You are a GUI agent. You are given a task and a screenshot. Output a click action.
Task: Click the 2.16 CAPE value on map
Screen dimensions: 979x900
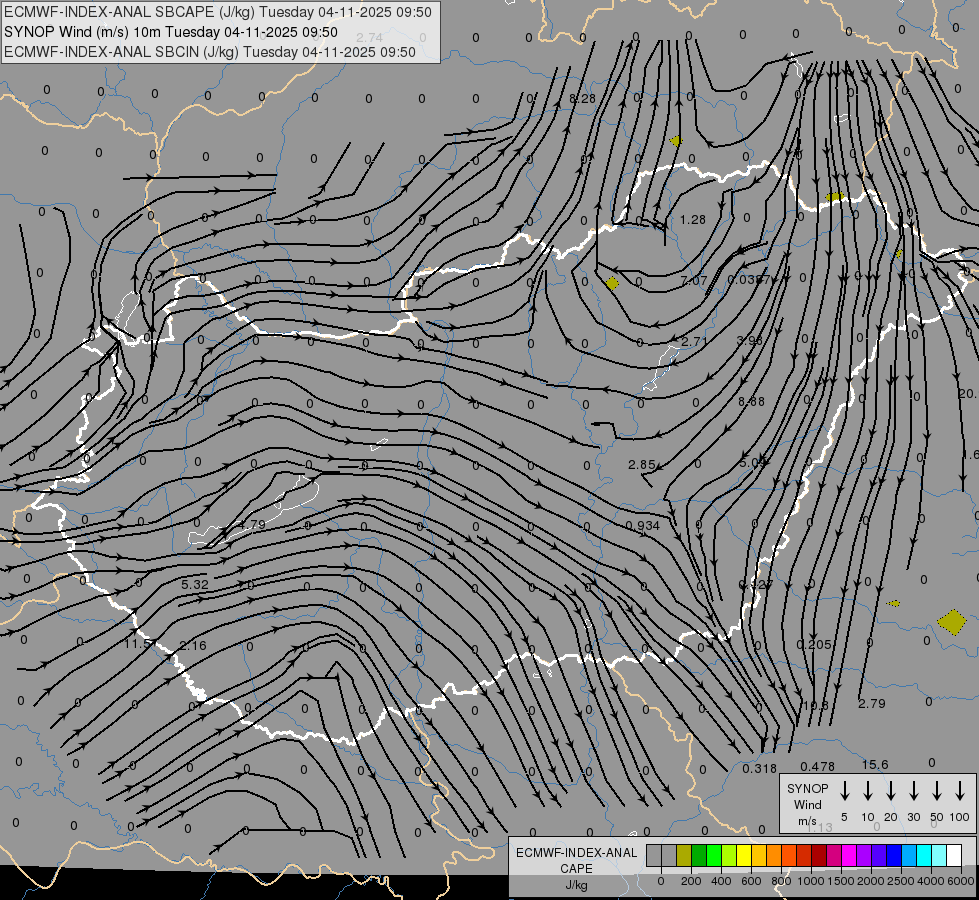[192, 646]
